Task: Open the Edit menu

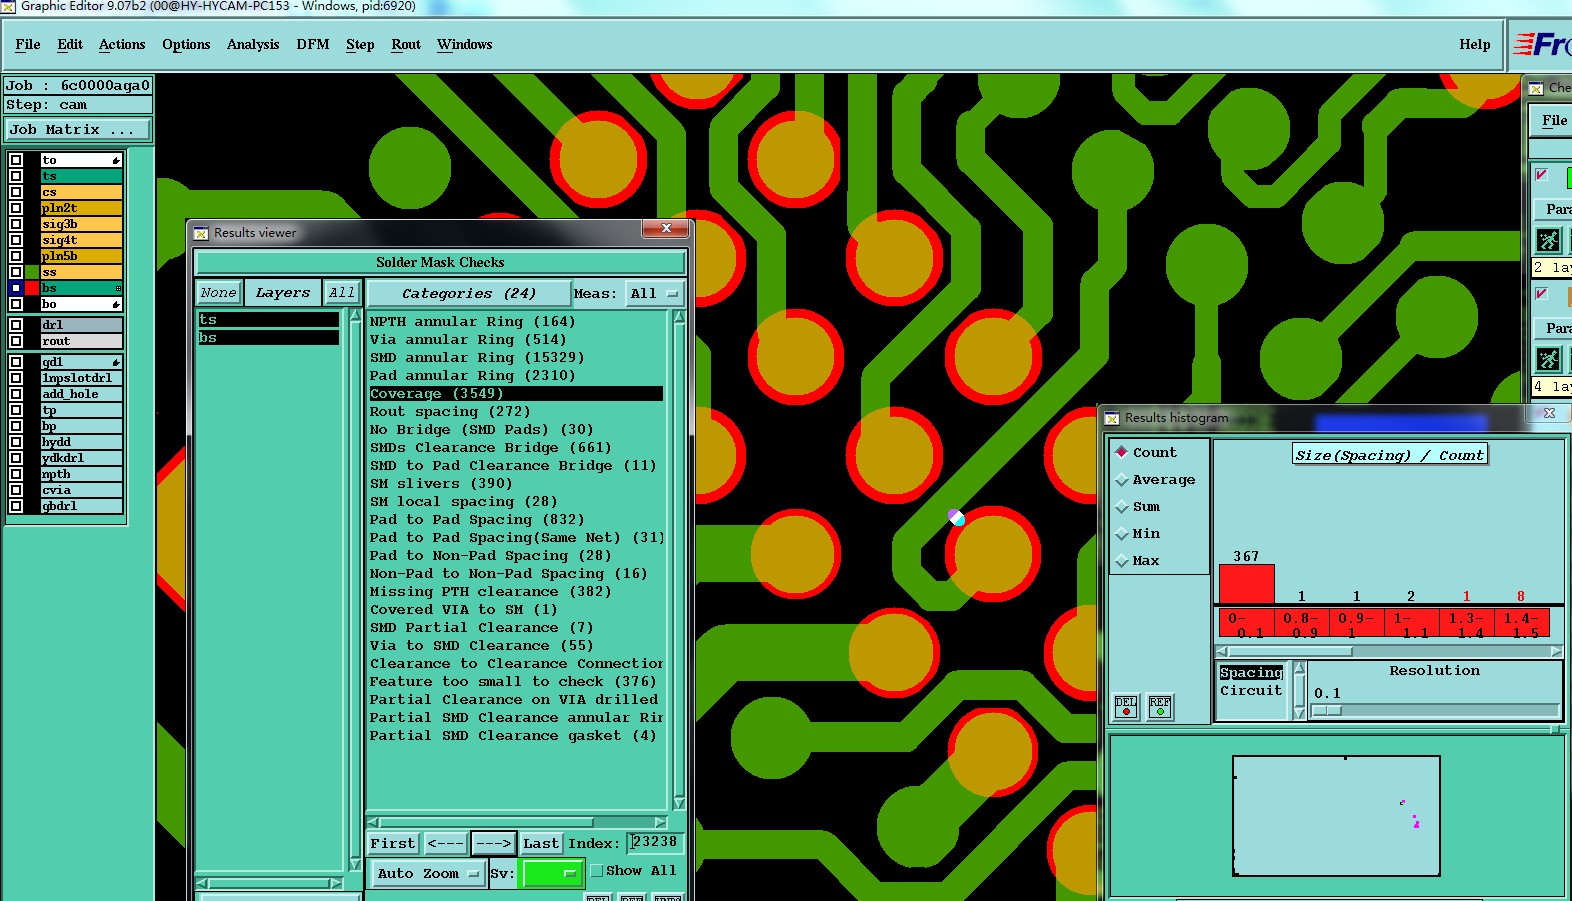Action: 70,44
